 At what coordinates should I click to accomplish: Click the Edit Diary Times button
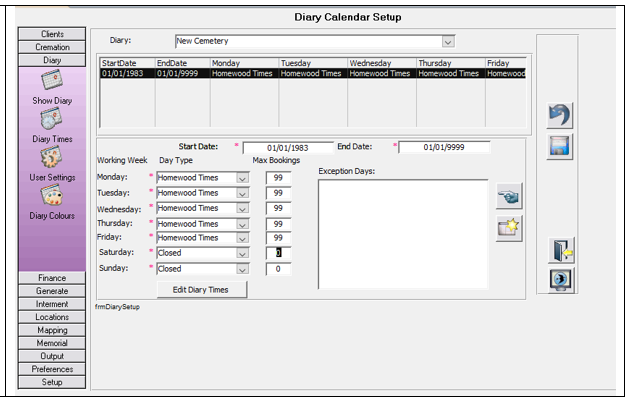click(202, 290)
